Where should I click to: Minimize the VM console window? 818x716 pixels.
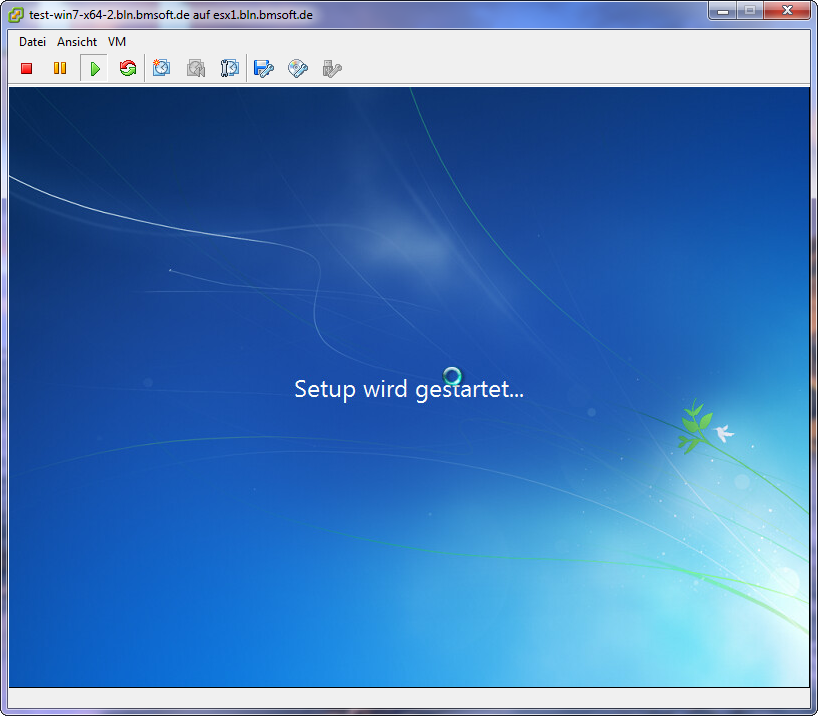[723, 10]
